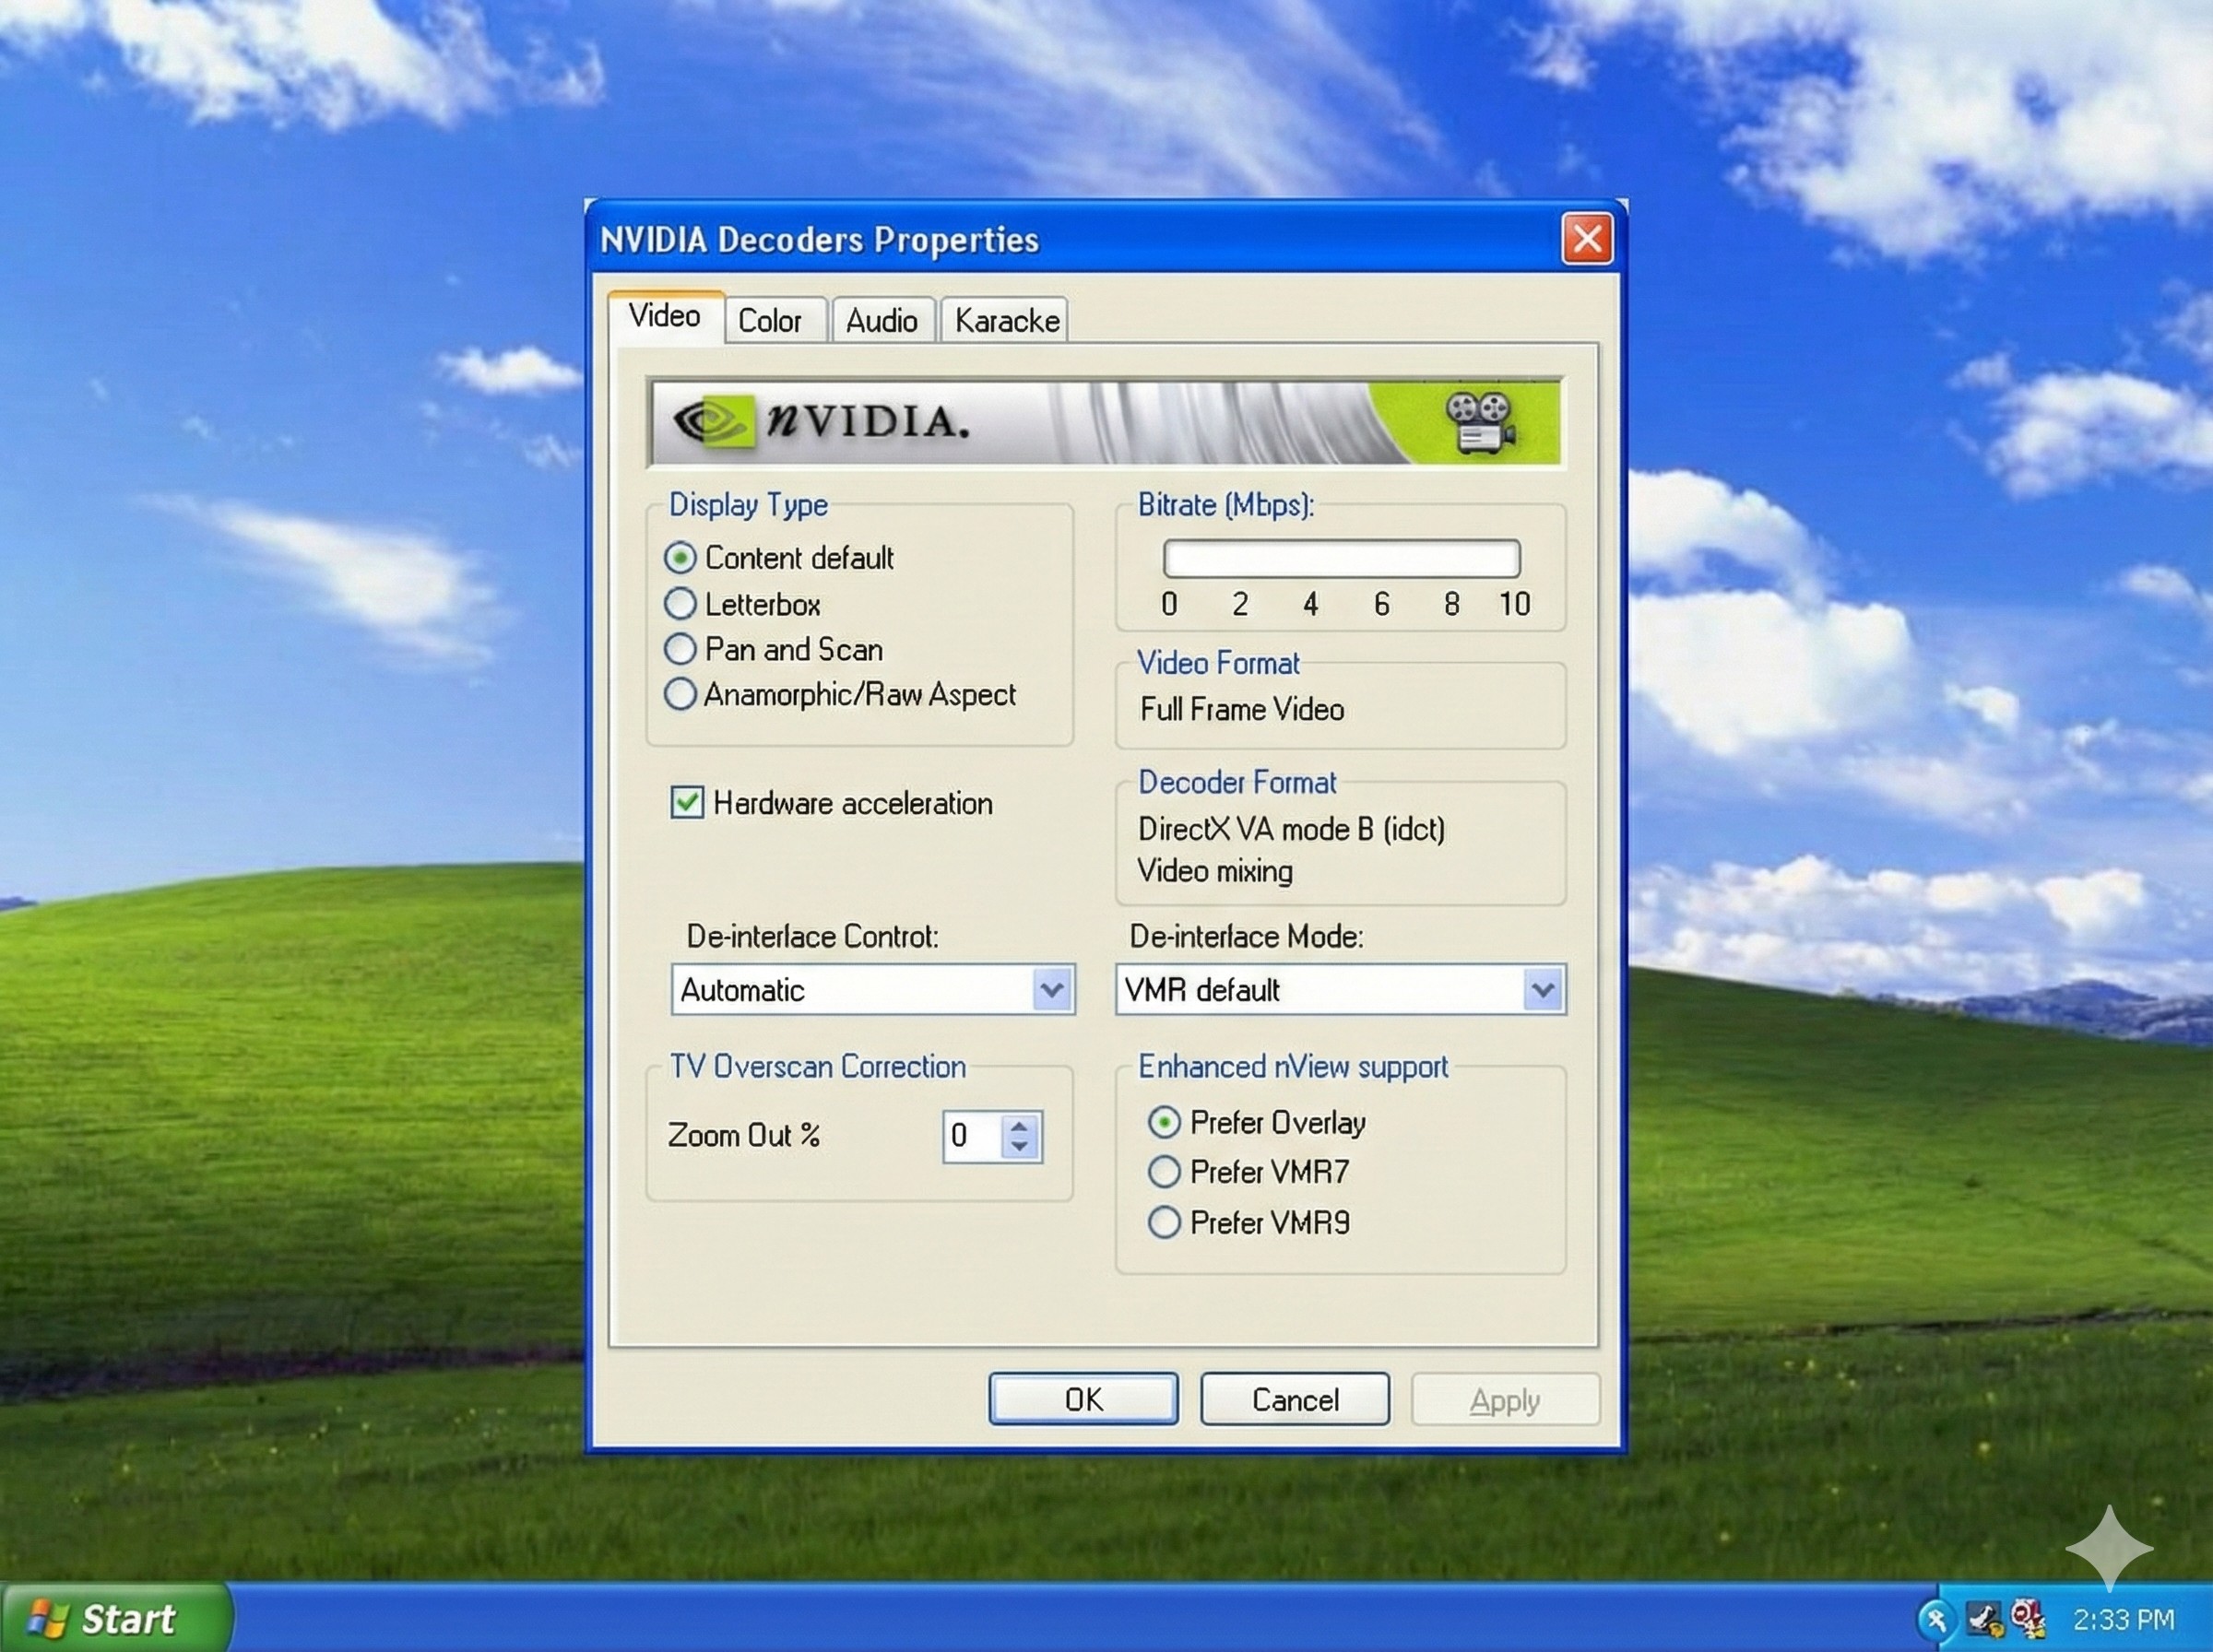Switch to the Color tab

point(773,319)
